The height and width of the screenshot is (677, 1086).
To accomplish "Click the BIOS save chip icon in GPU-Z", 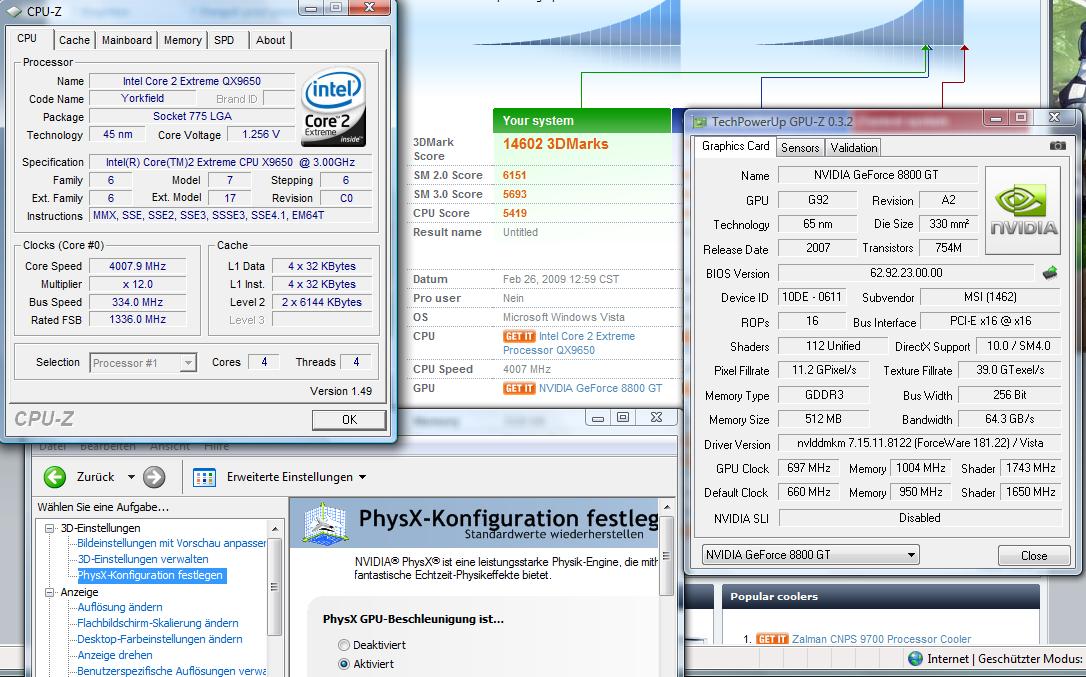I will 1050,272.
